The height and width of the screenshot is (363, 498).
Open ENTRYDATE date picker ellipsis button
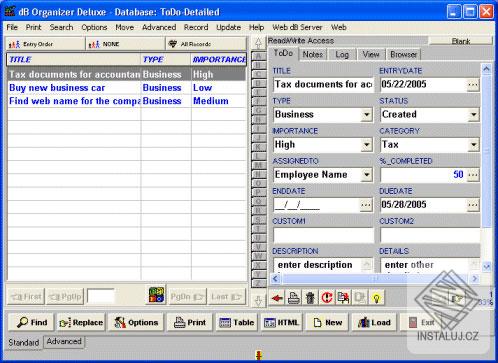pos(473,85)
